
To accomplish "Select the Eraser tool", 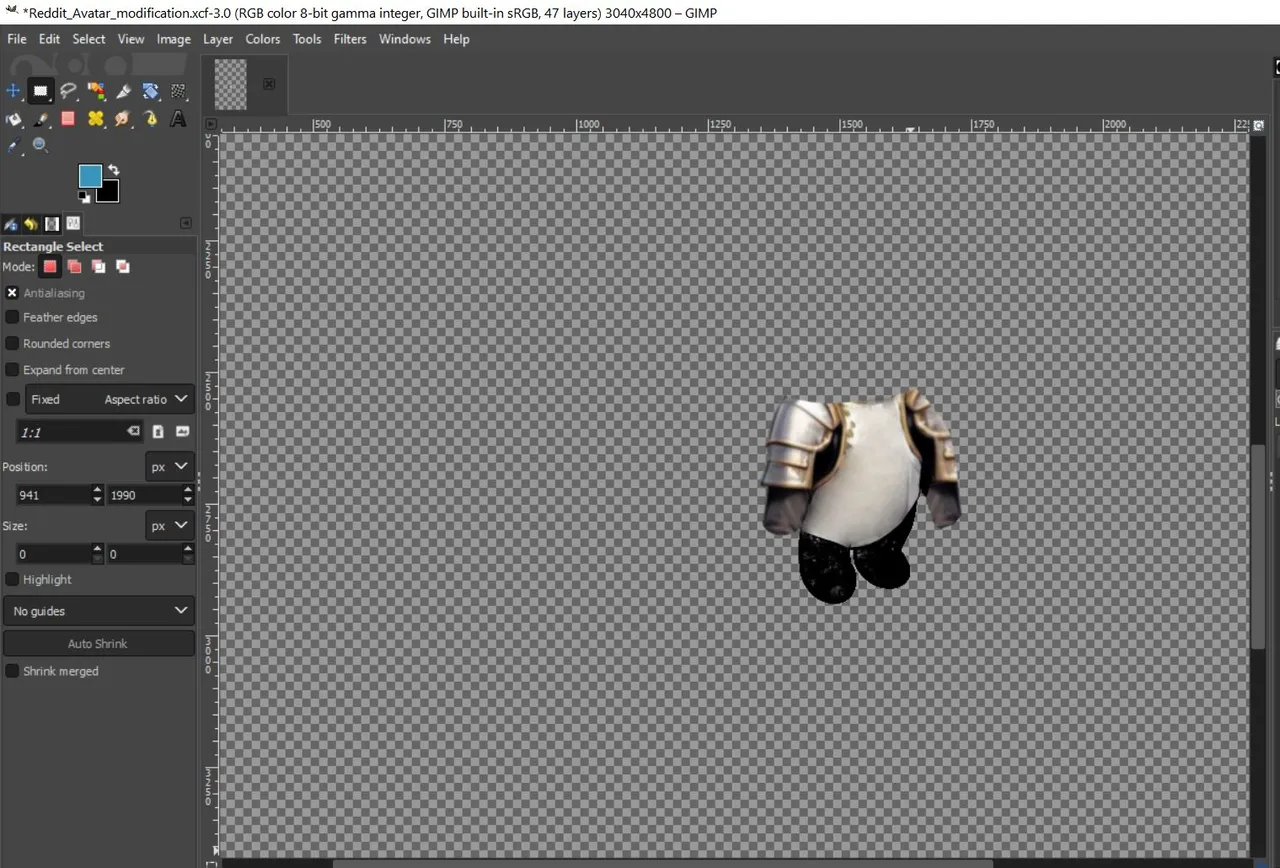I will coord(68,119).
